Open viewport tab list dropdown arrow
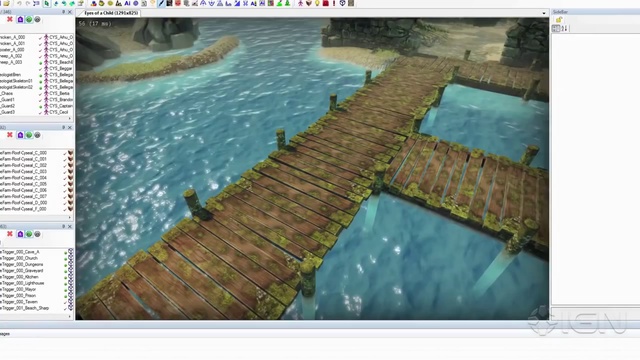Image resolution: width=640 pixels, height=360 pixels. [x=544, y=13]
